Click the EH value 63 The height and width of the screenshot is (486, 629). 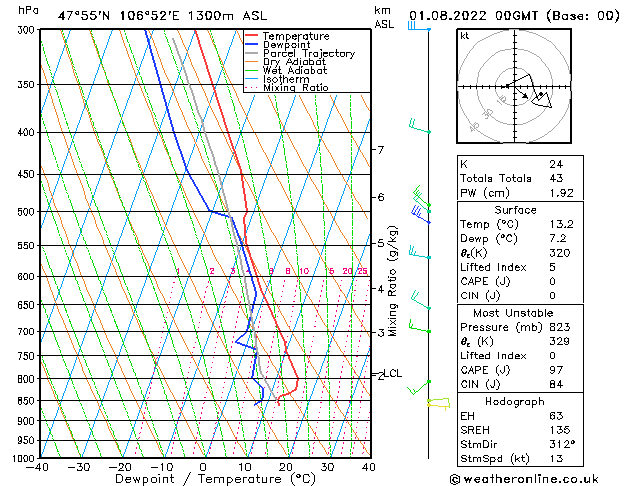coord(556,416)
